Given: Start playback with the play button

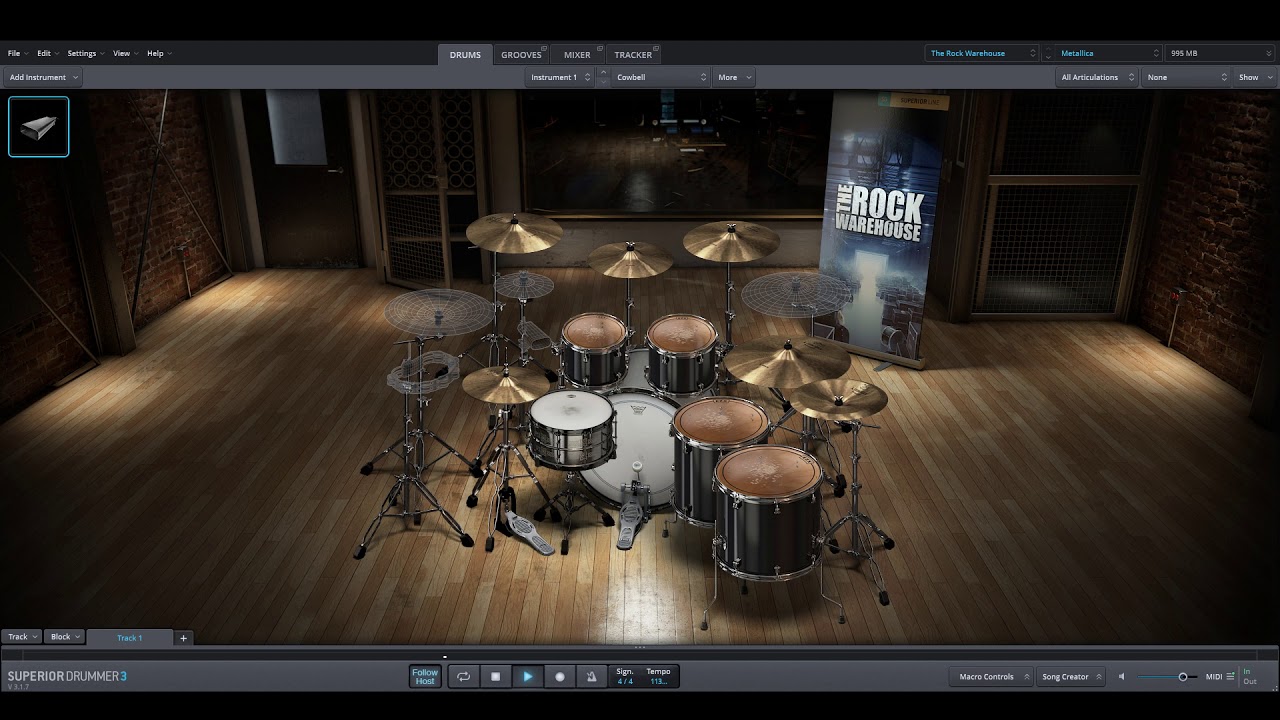Looking at the screenshot, I should click(527, 677).
